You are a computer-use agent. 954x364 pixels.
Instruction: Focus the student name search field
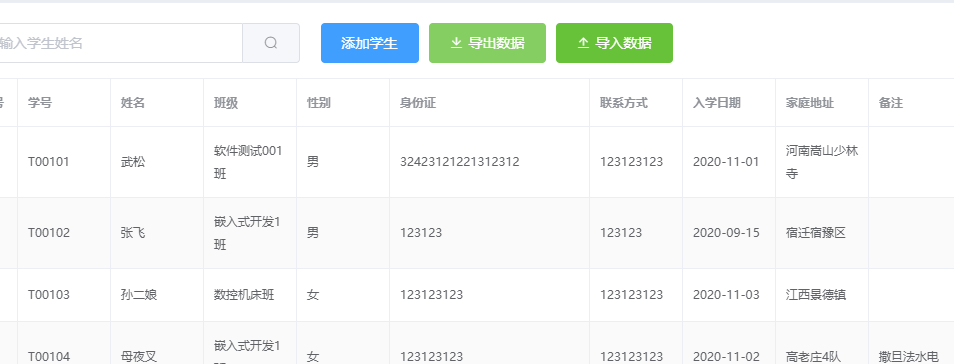tap(120, 43)
